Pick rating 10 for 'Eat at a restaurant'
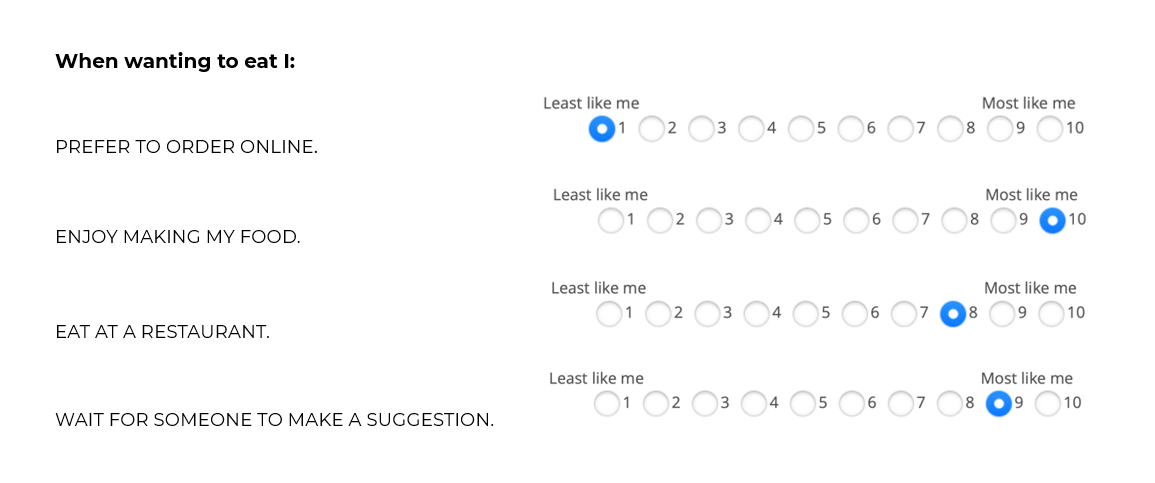 coord(1051,314)
